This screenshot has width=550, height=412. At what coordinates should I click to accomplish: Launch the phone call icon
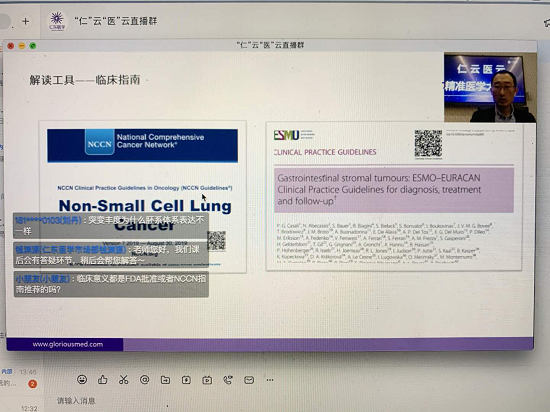228,380
